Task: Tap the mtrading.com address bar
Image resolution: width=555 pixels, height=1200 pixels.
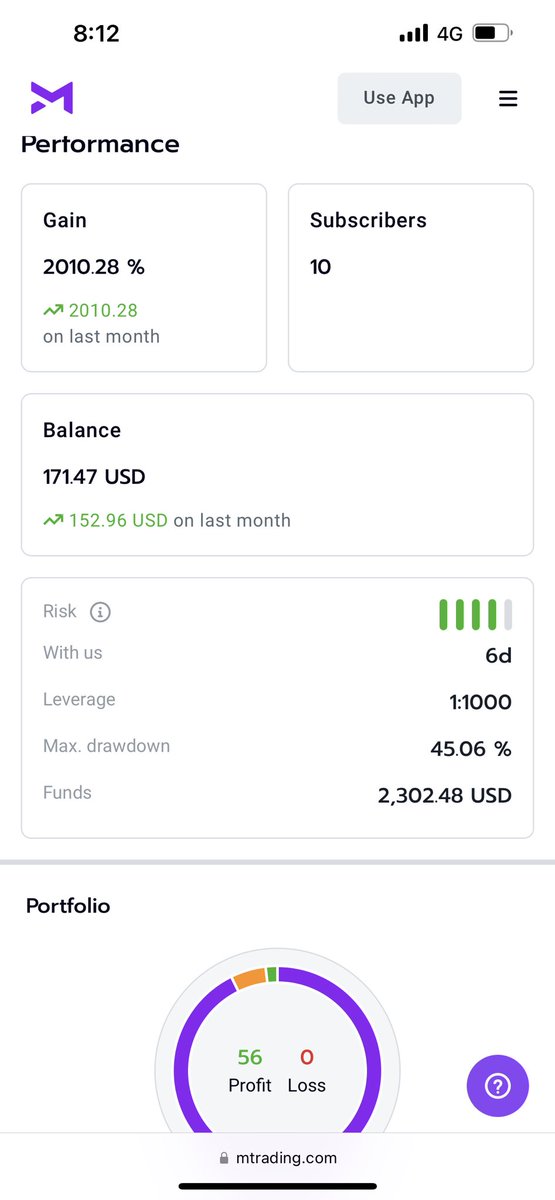Action: tap(277, 1158)
